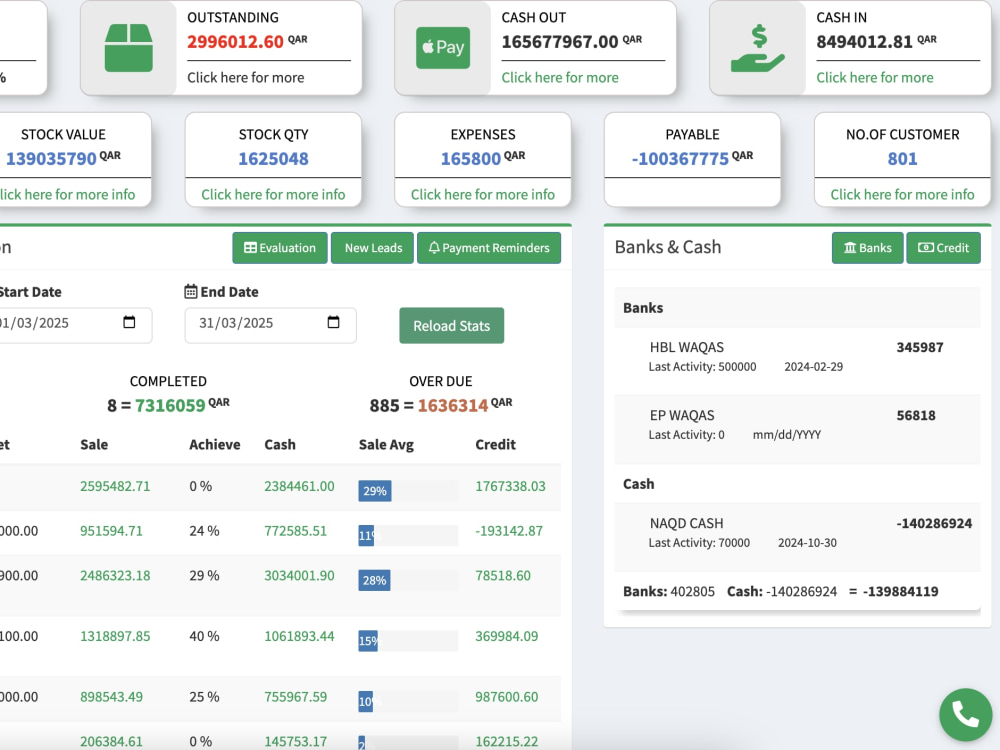Click sale value 2595482.71
The width and height of the screenshot is (1000, 750).
[115, 487]
